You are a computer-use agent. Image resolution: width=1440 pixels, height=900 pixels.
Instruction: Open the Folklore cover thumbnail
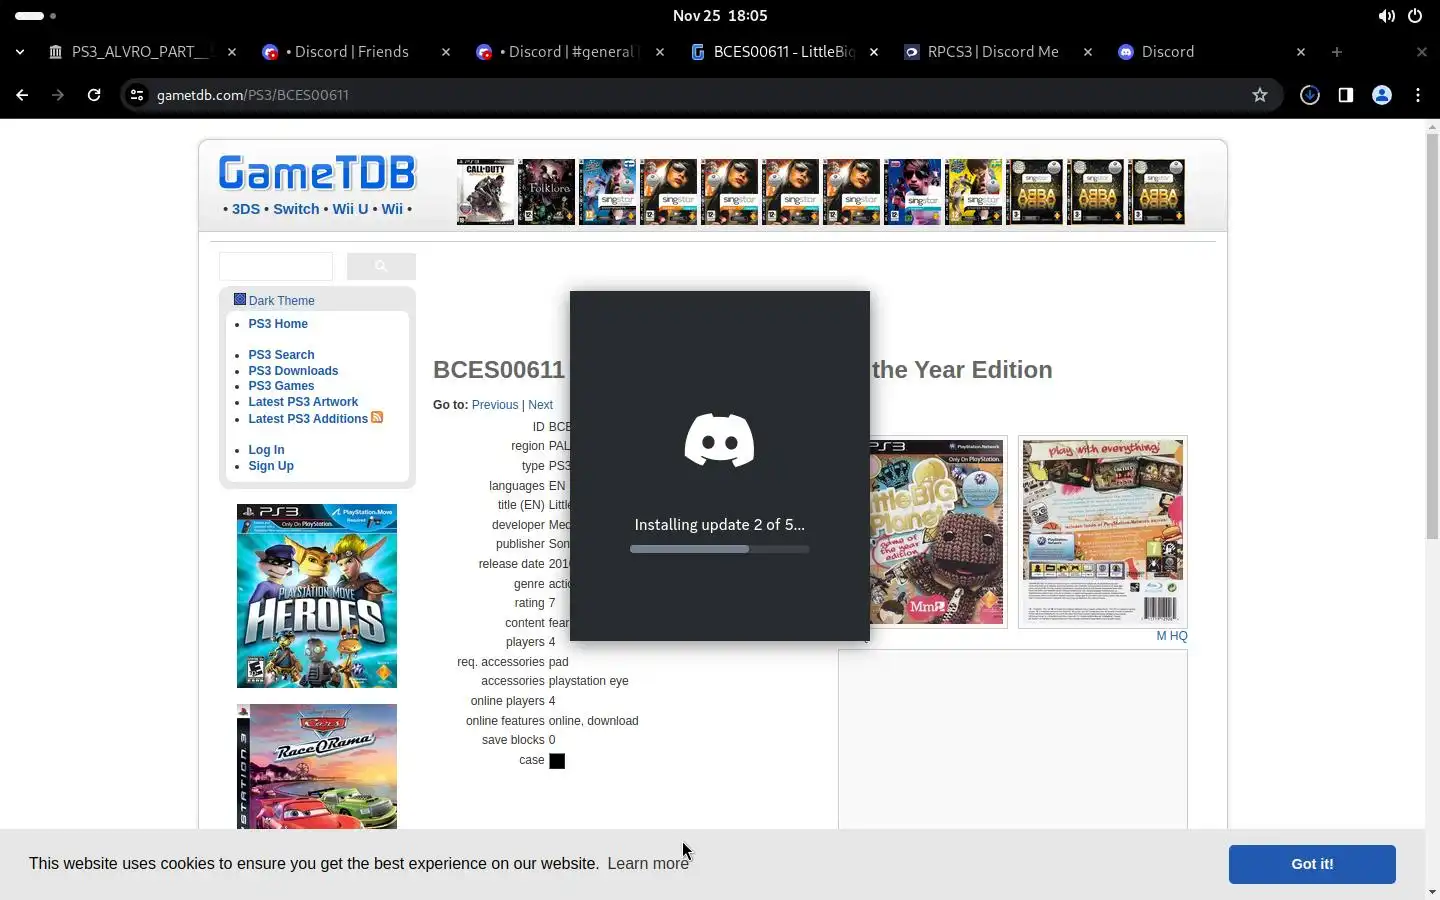(546, 192)
